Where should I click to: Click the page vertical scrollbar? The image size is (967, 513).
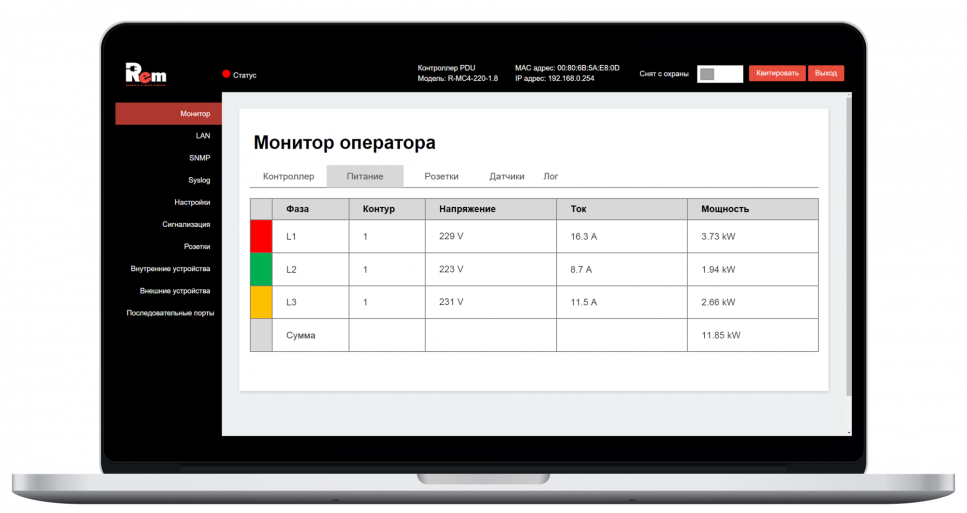[x=849, y=250]
